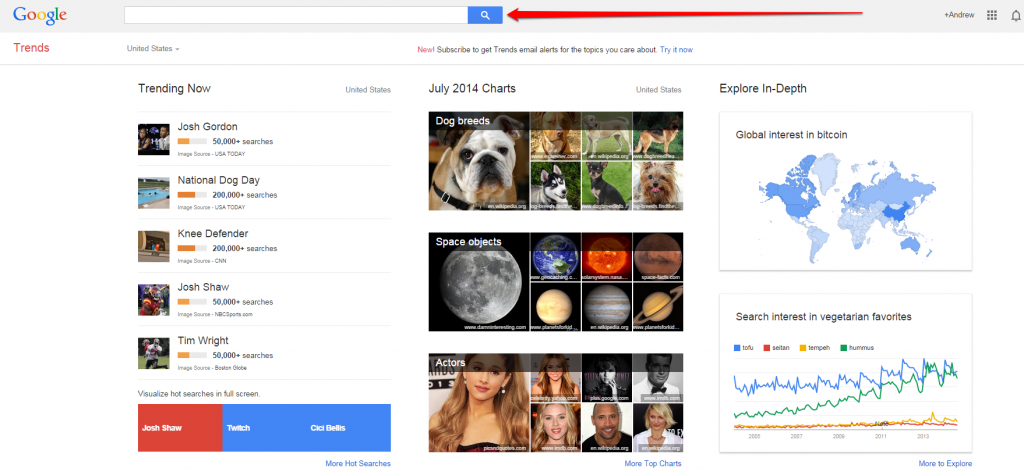Screen dimensions: 1024x472
Task: Click Search interest in vegetarian favorites title
Action: [x=824, y=317]
